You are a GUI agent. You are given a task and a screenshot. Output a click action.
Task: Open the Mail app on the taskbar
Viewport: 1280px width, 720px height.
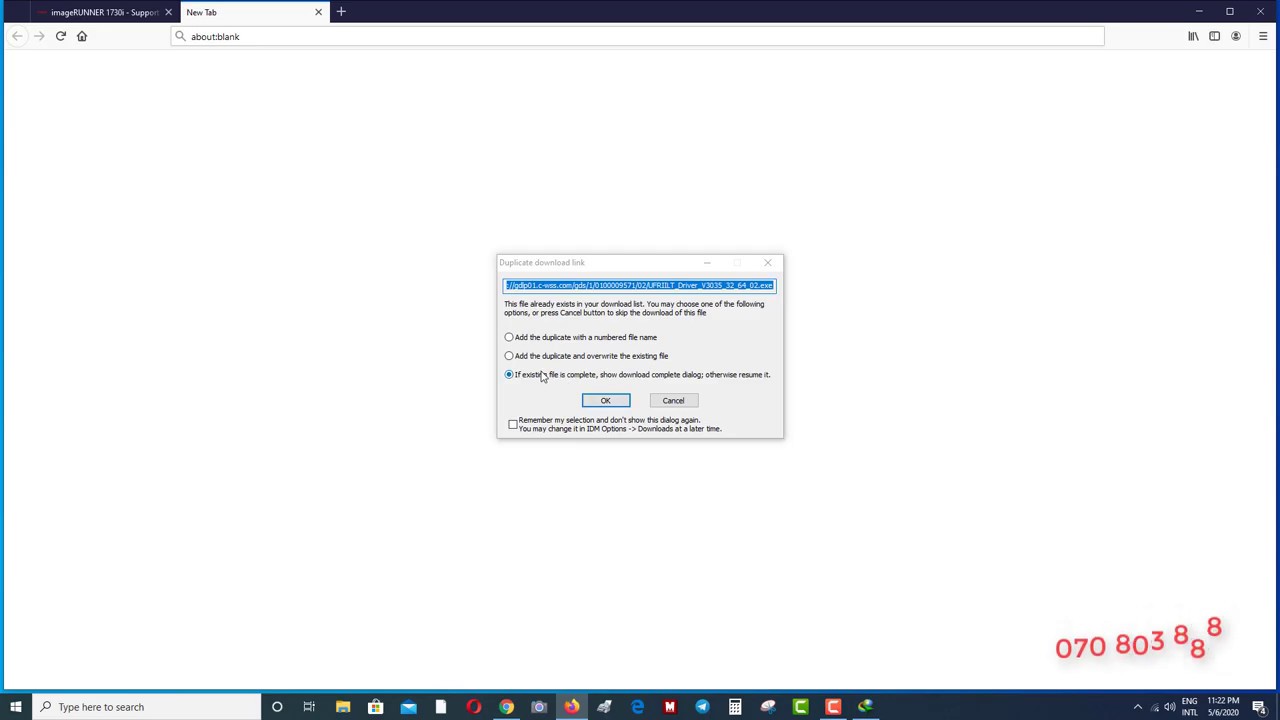pos(408,707)
